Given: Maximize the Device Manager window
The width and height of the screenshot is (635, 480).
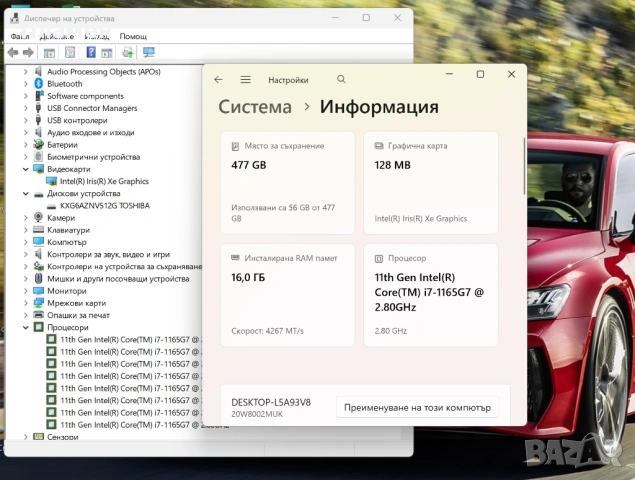Looking at the screenshot, I should click(366, 18).
